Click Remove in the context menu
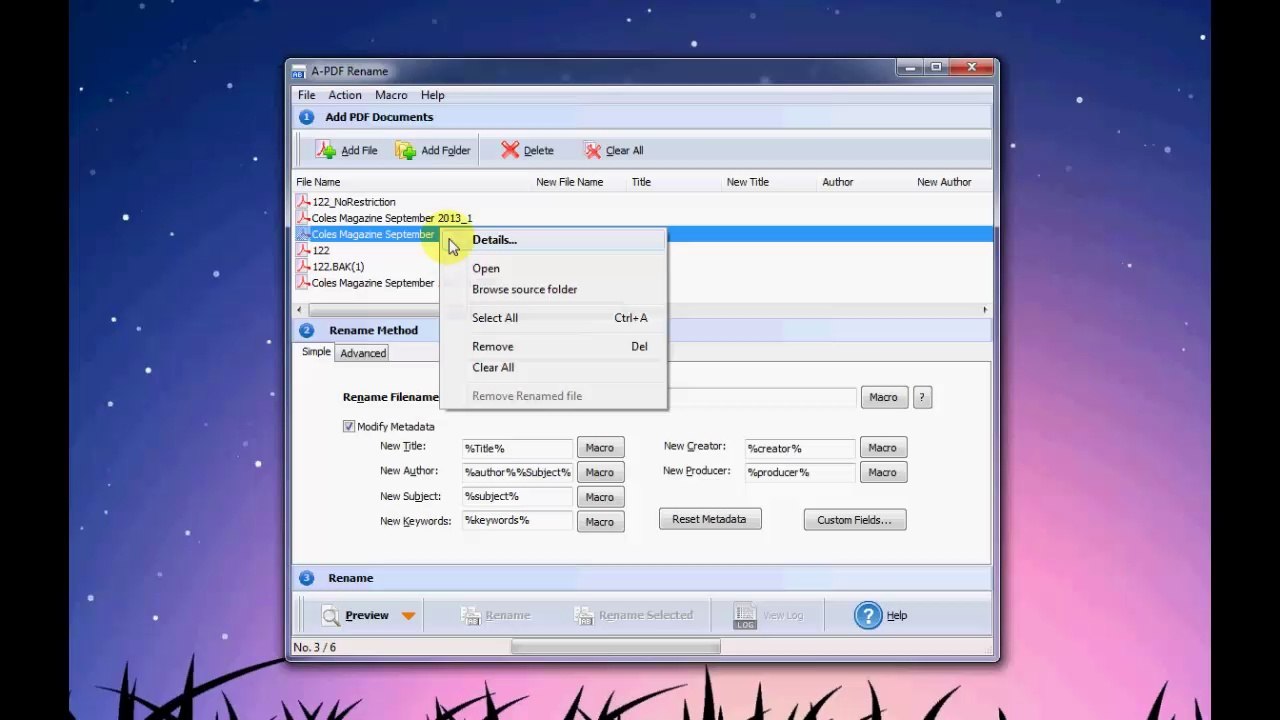Viewport: 1280px width, 720px height. click(553, 346)
